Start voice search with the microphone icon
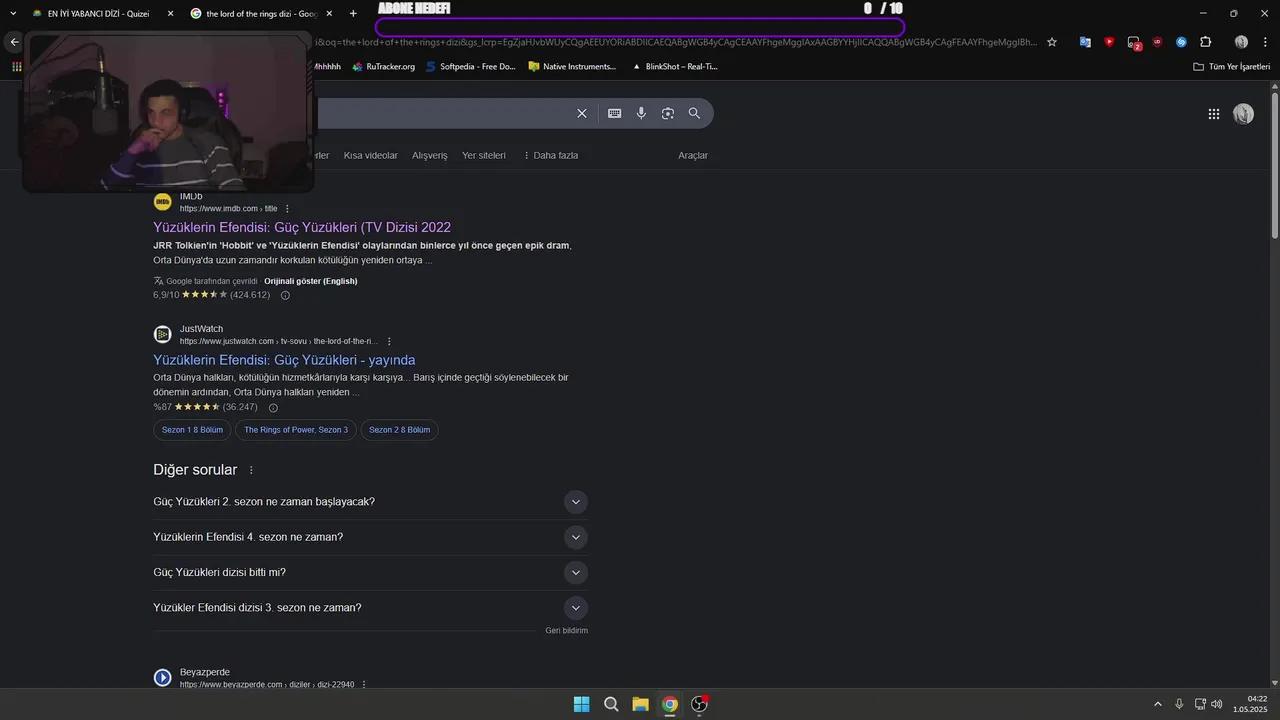 click(x=641, y=114)
